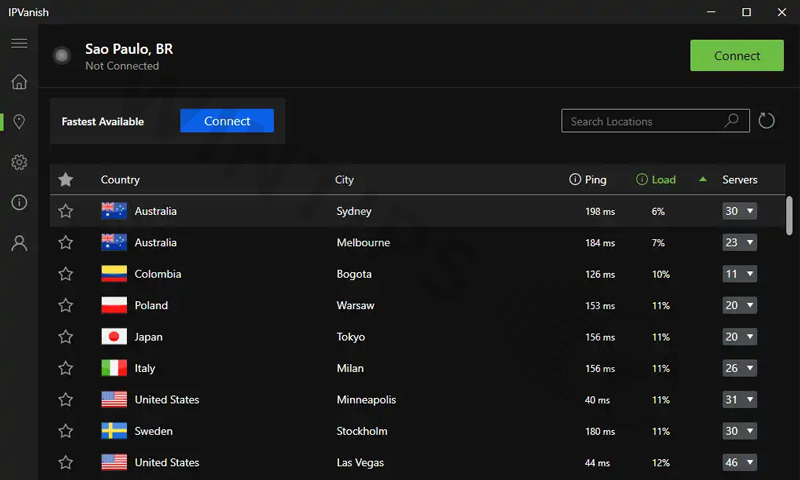Click inside Search Locations field

click(655, 121)
